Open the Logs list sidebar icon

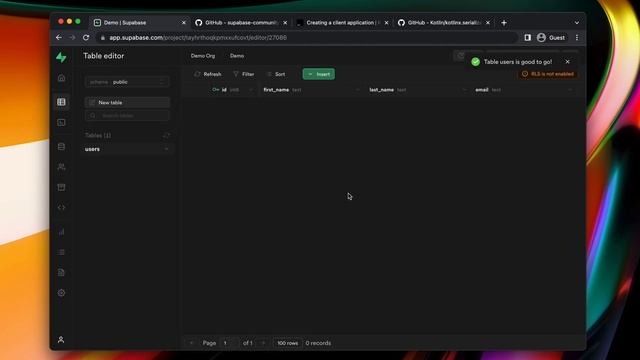coord(61,252)
